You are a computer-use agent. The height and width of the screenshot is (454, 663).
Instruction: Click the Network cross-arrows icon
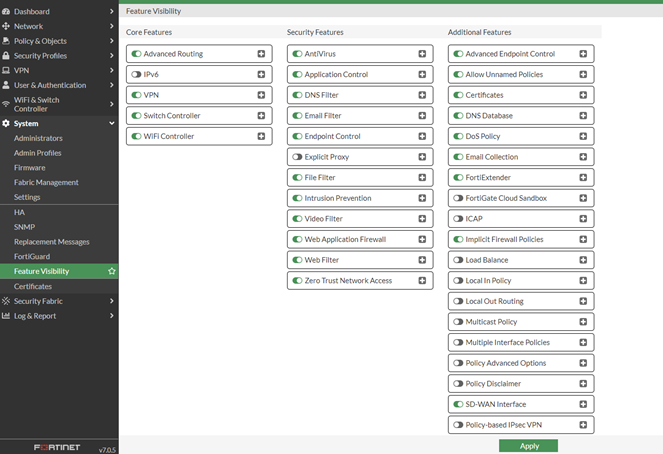tap(6, 26)
